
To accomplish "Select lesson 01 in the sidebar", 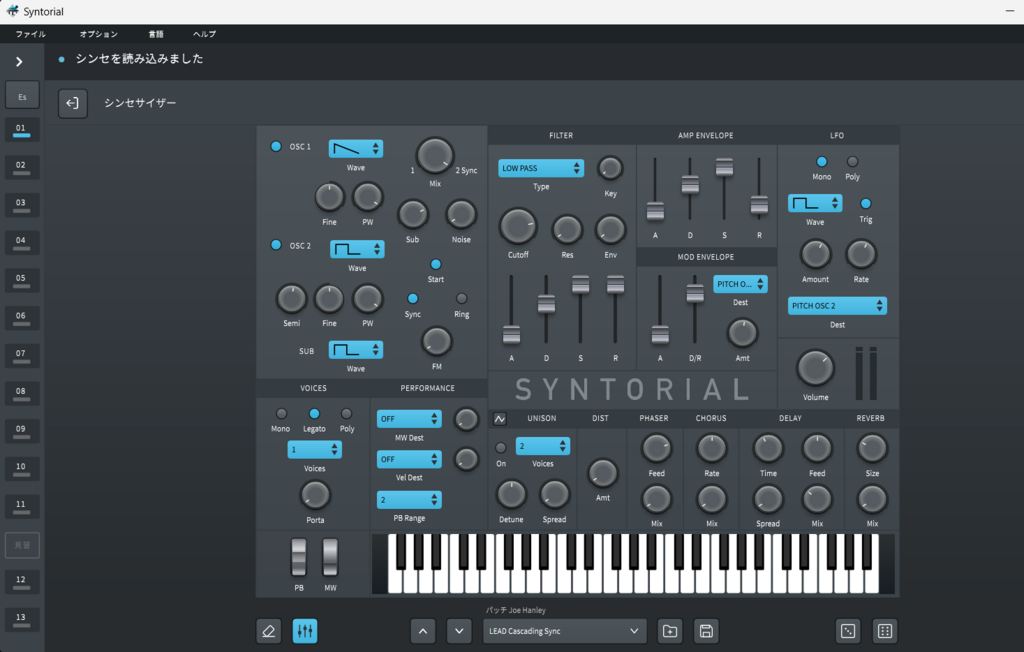I will coord(22,129).
